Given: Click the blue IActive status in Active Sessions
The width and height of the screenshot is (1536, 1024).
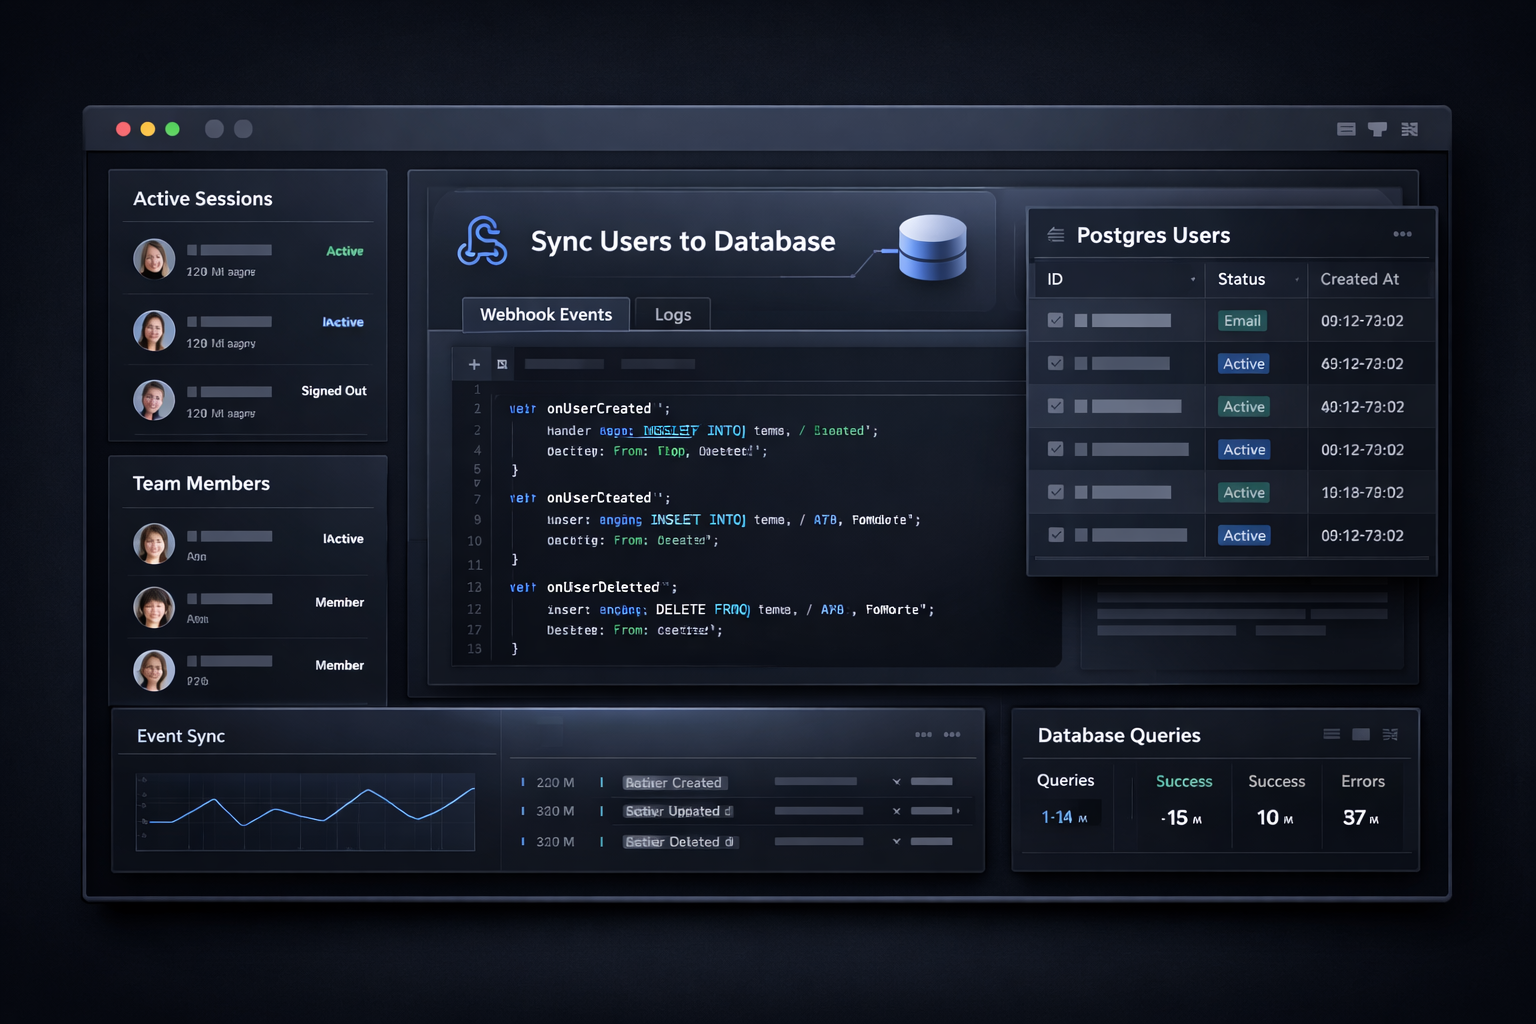Looking at the screenshot, I should click(343, 322).
